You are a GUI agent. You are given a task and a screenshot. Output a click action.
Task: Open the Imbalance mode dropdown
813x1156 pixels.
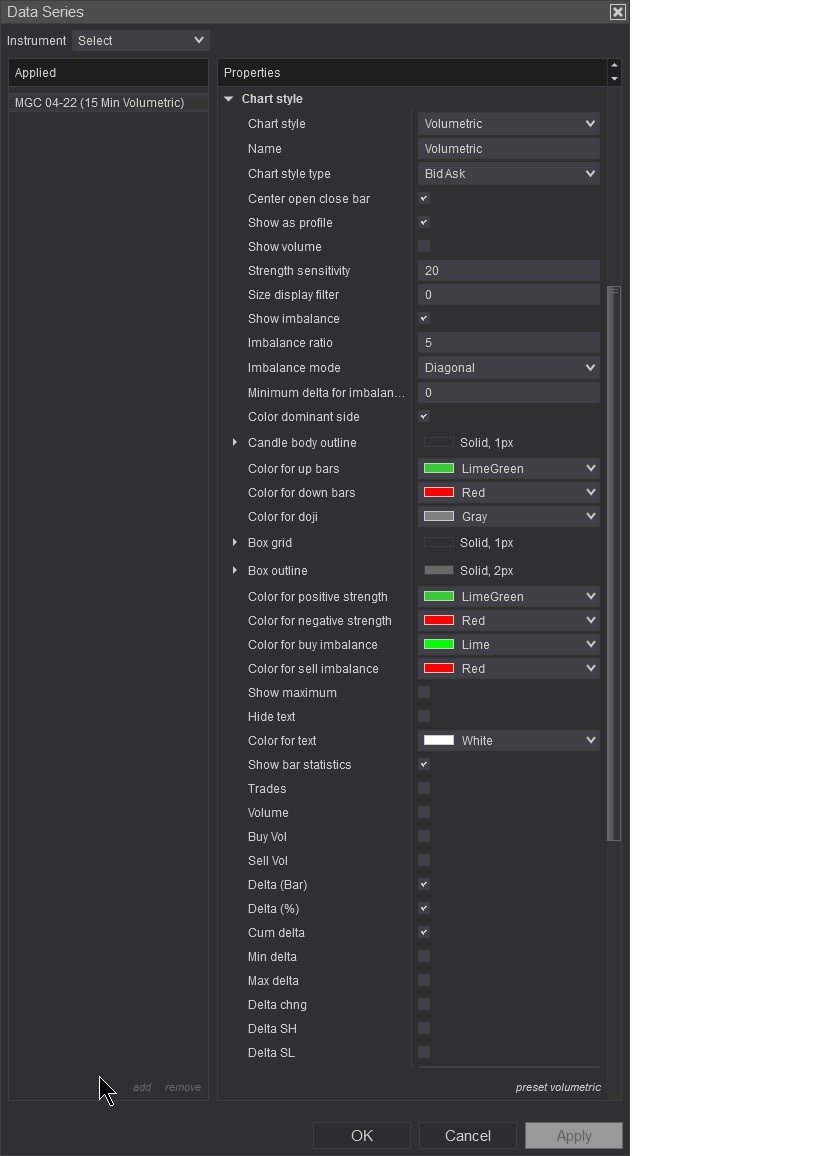coord(509,367)
